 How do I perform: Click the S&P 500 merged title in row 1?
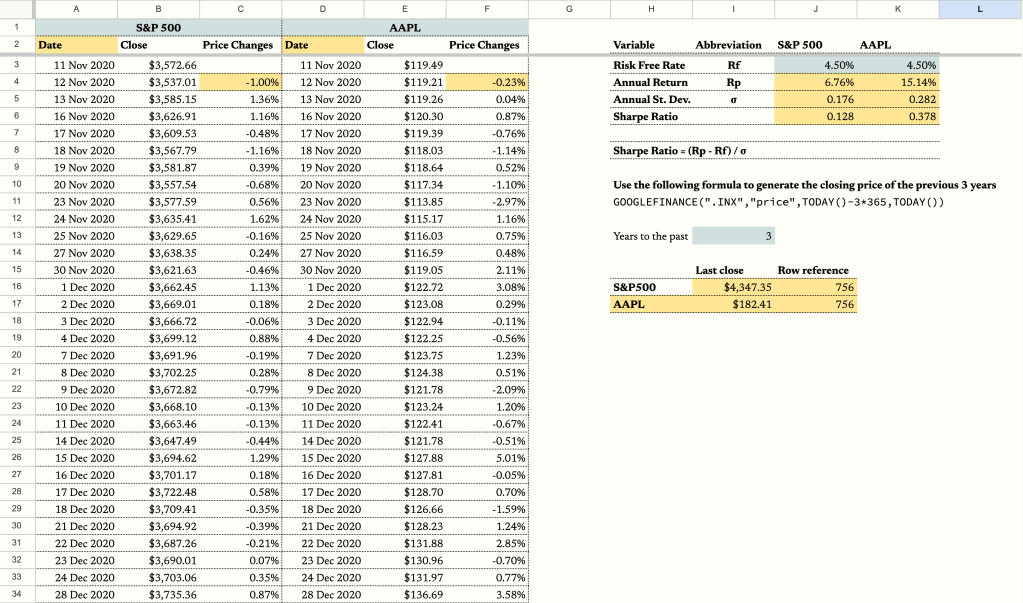[158, 27]
